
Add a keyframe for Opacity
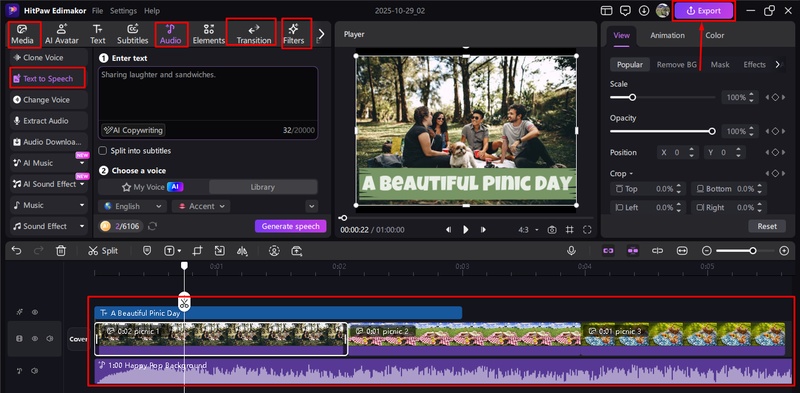pos(775,131)
